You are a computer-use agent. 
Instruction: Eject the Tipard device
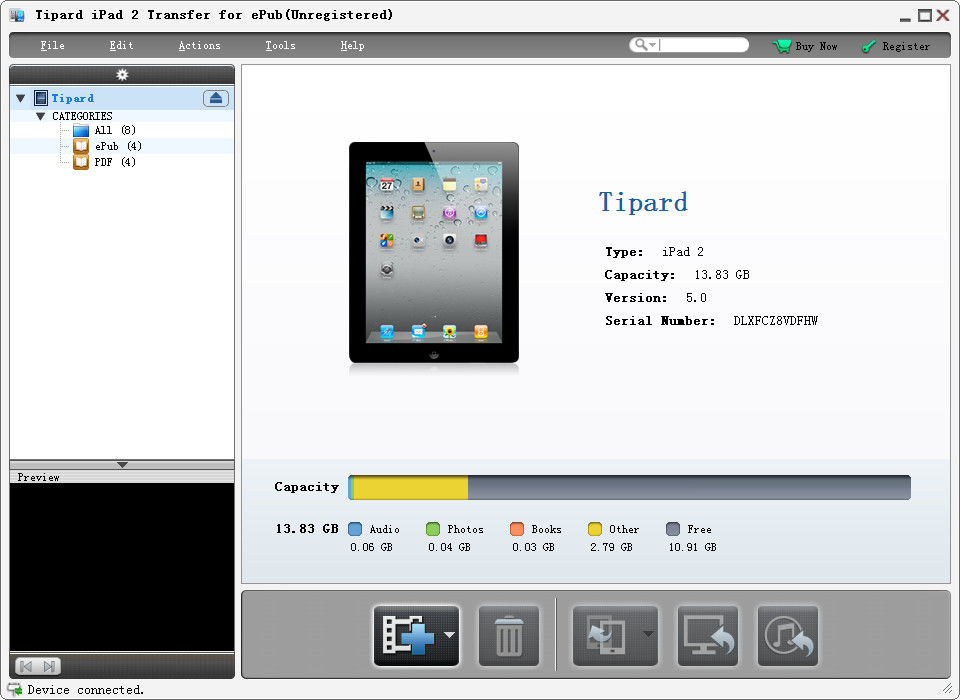point(216,98)
